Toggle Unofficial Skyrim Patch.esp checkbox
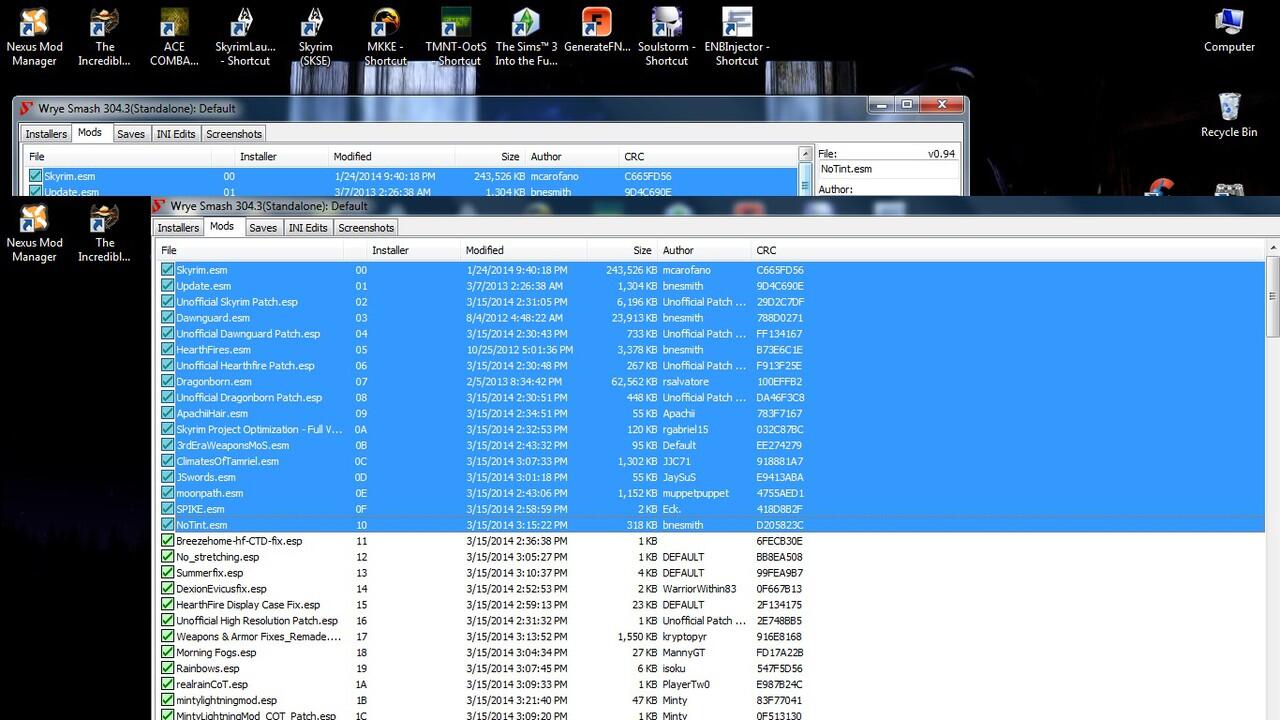Image resolution: width=1280 pixels, height=720 pixels. click(168, 302)
